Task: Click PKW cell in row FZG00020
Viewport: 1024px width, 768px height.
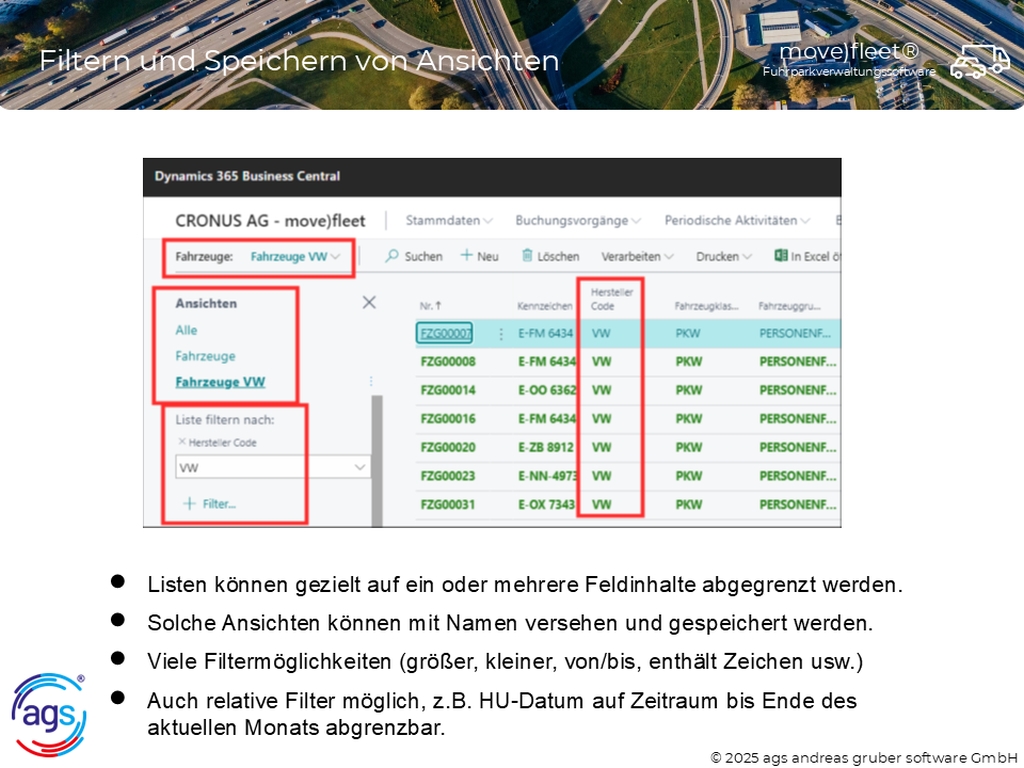Action: (x=689, y=447)
